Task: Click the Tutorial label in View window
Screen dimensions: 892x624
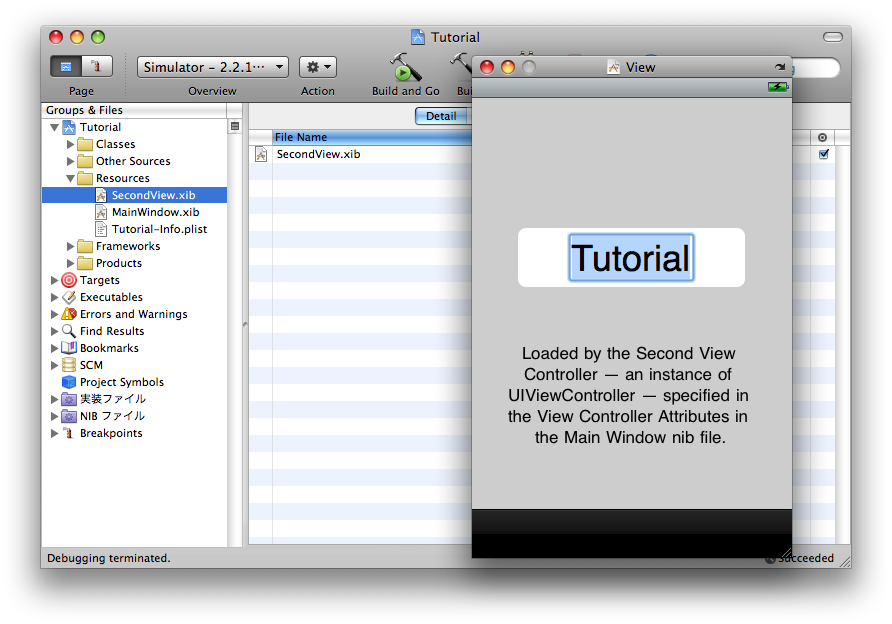Action: click(x=631, y=258)
